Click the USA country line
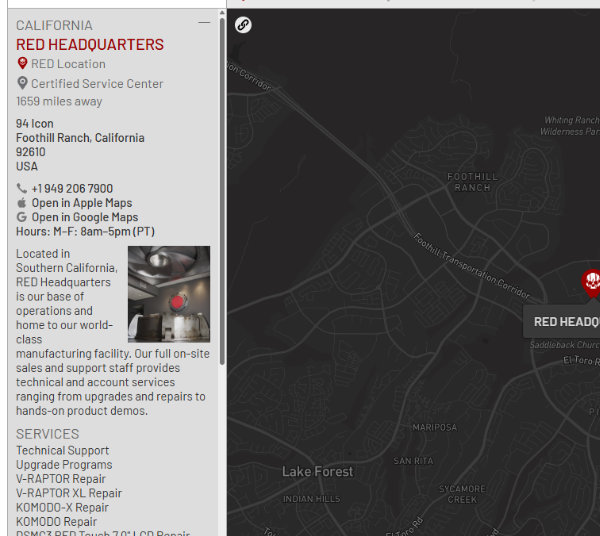The image size is (600, 536). pyautogui.click(x=27, y=166)
